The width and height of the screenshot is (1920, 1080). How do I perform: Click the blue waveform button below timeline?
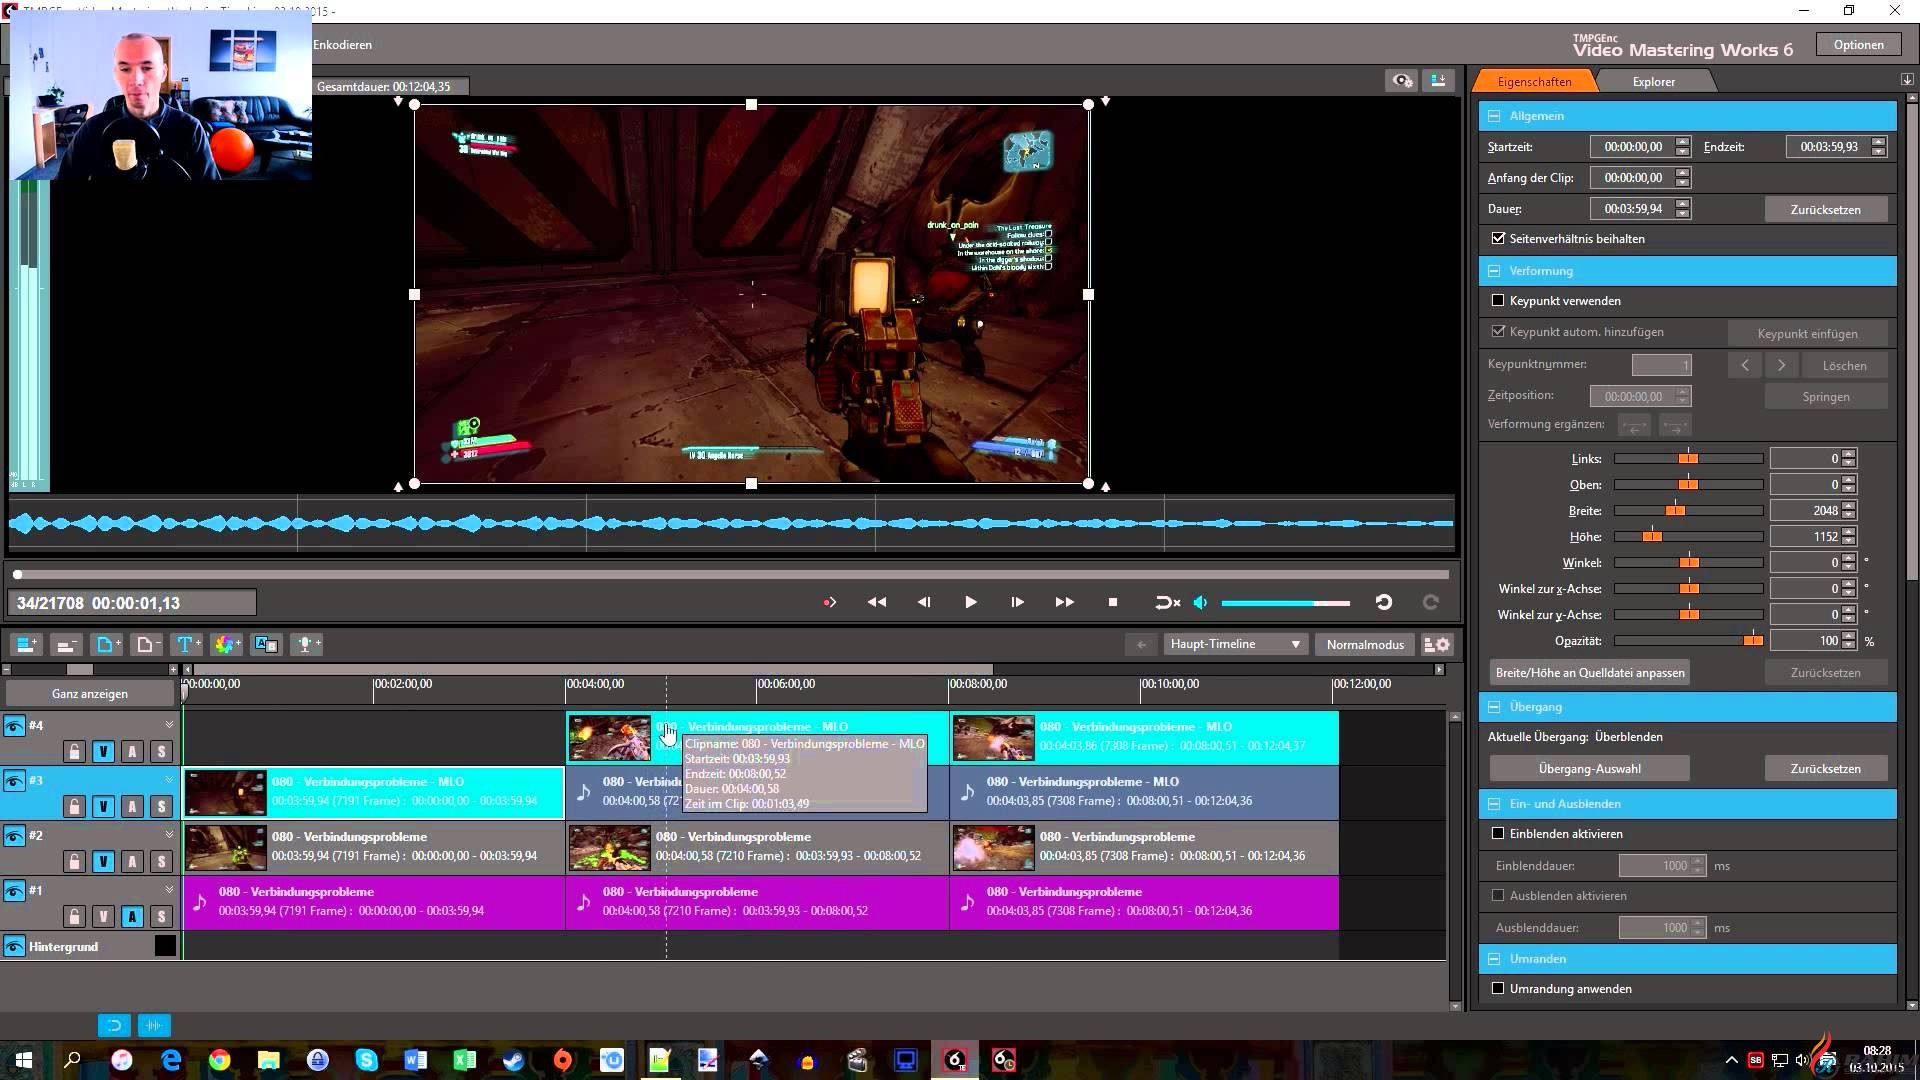(x=154, y=1025)
